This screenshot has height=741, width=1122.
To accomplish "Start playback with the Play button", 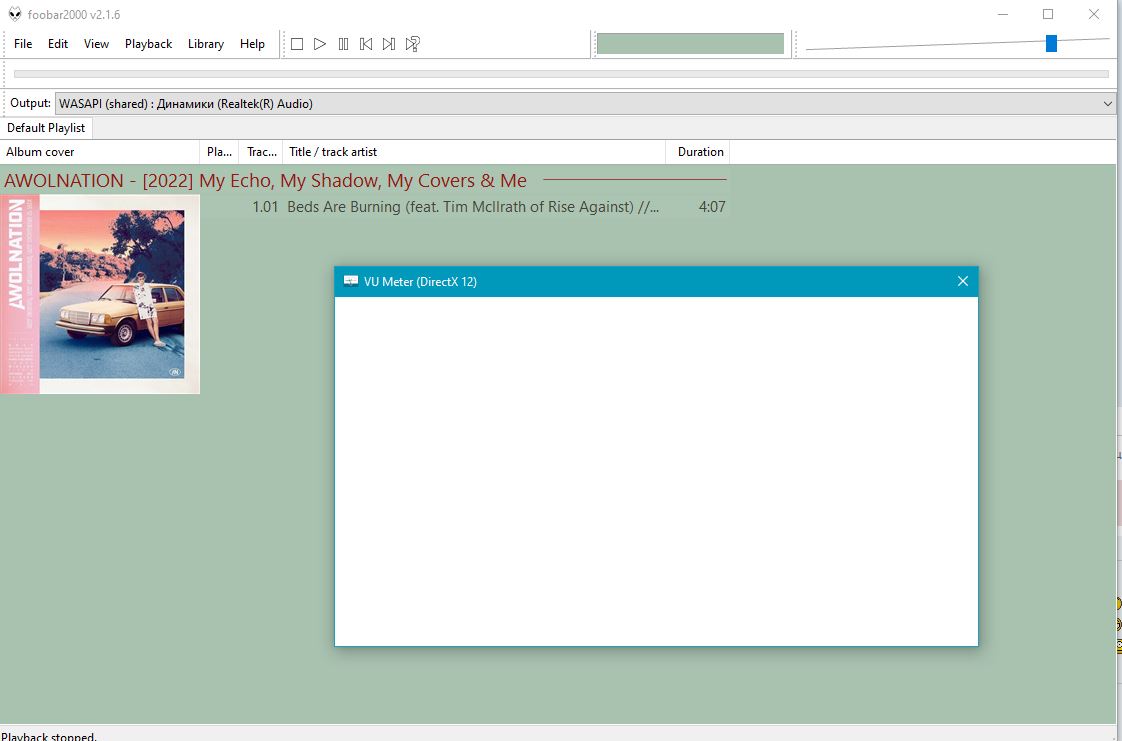I will (x=320, y=44).
